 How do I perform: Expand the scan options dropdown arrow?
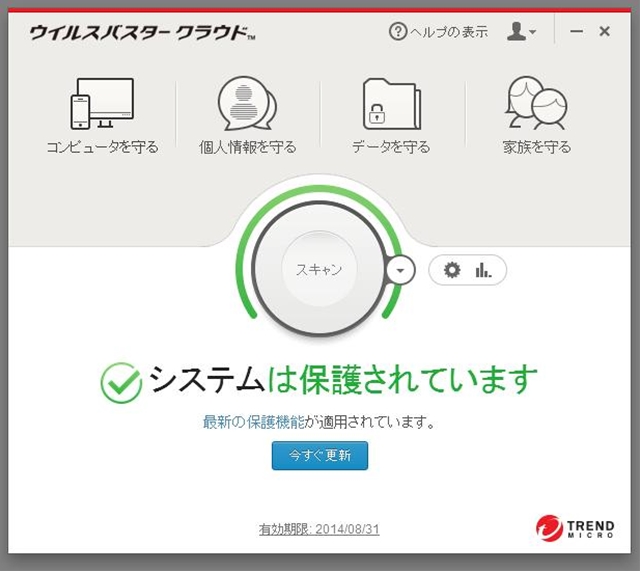[400, 270]
